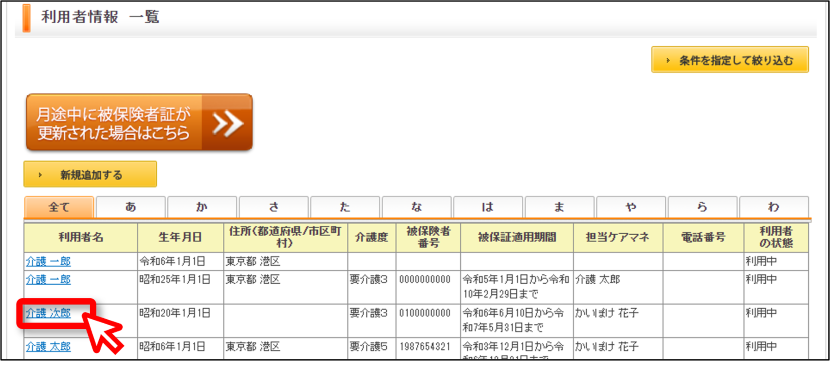Switch to the ま tab

click(560, 207)
